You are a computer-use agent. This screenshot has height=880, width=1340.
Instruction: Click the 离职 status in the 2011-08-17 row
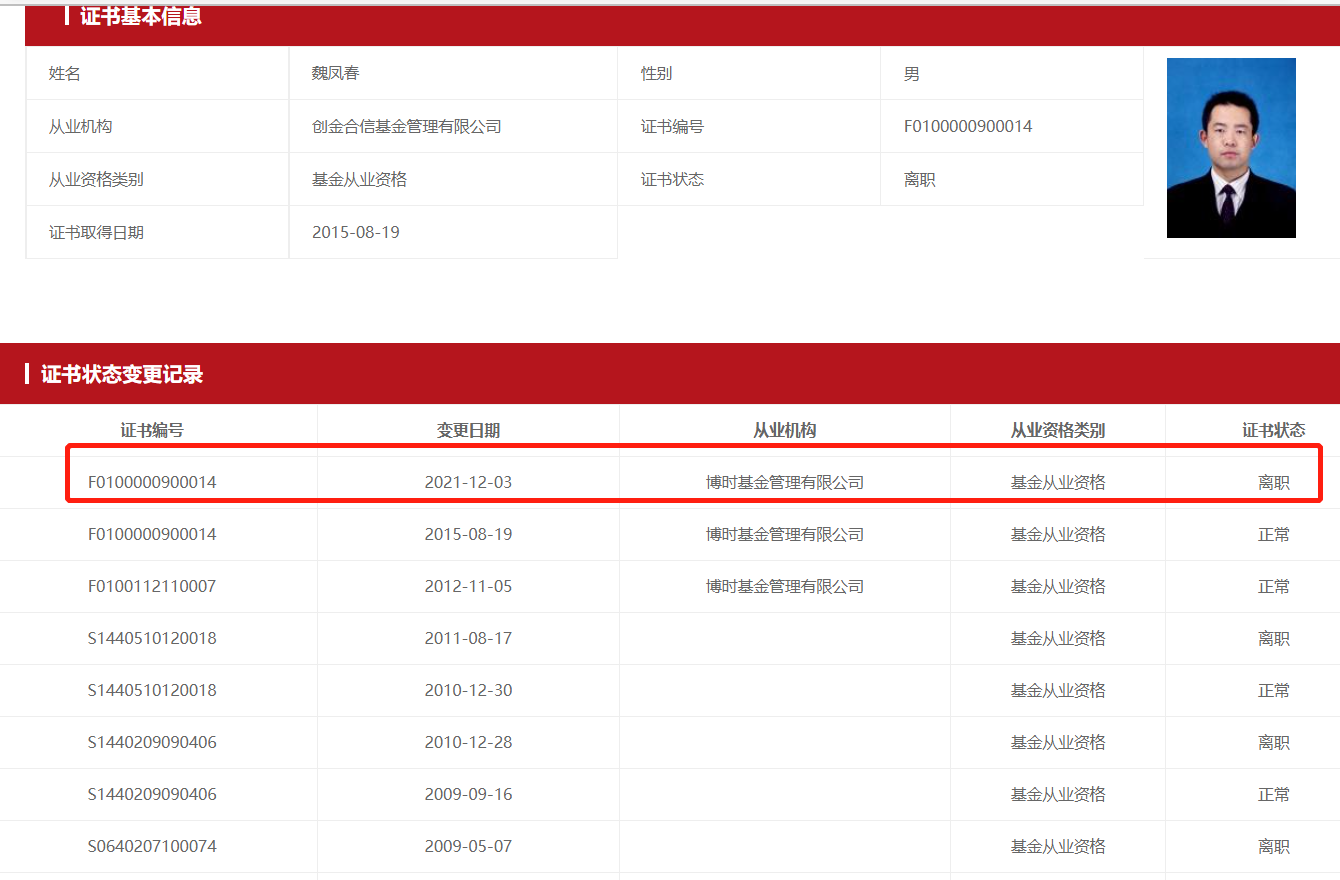point(1274,639)
